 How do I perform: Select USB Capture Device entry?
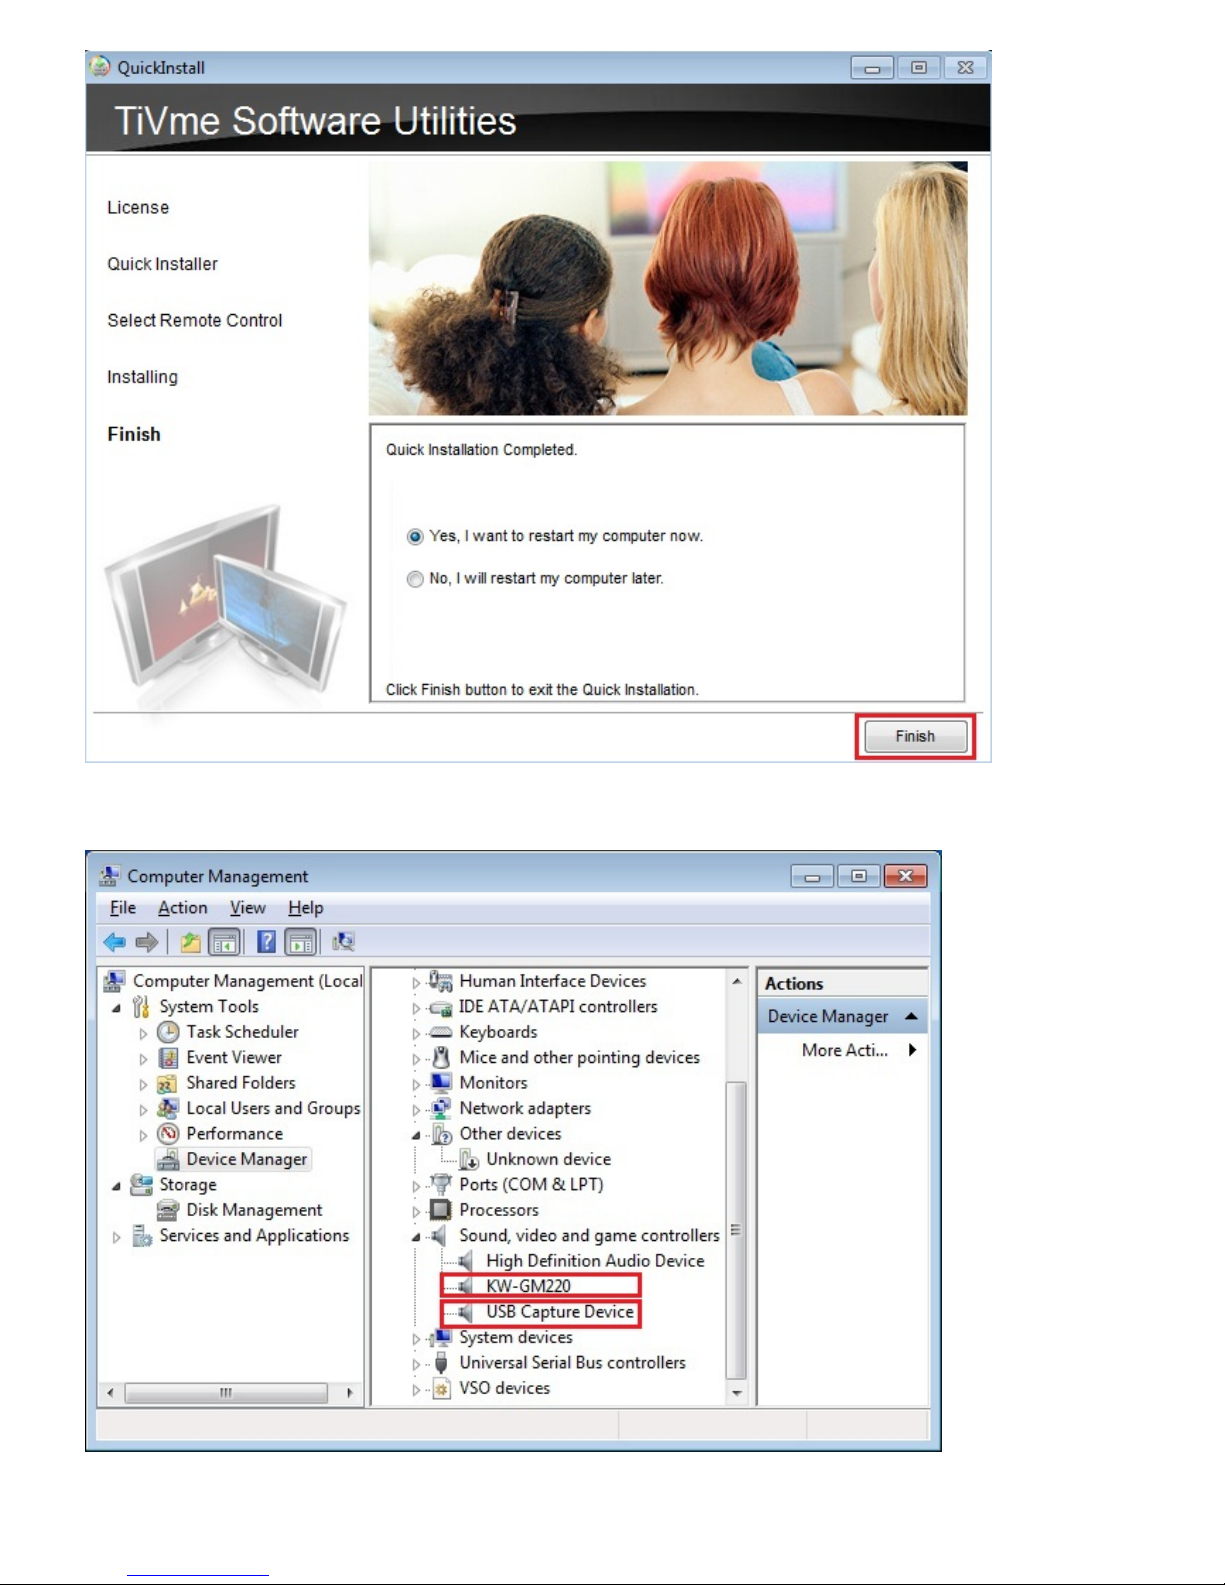(x=560, y=1312)
